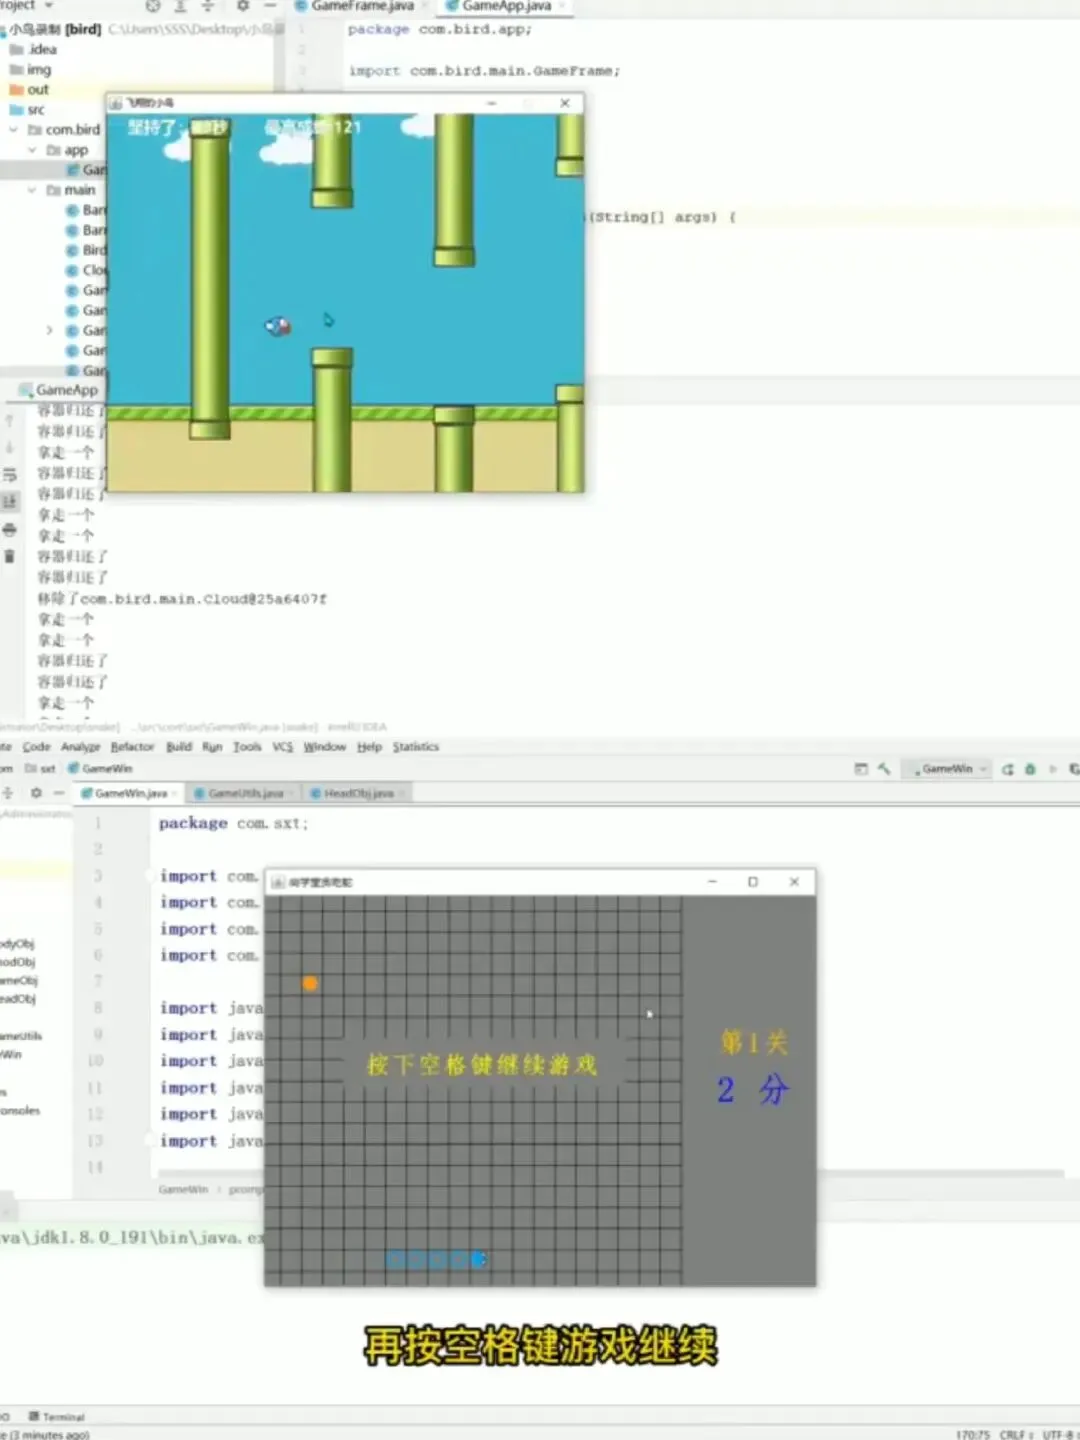Click the build hammer icon in lower IDE
1080x1440 pixels.
[x=884, y=769]
